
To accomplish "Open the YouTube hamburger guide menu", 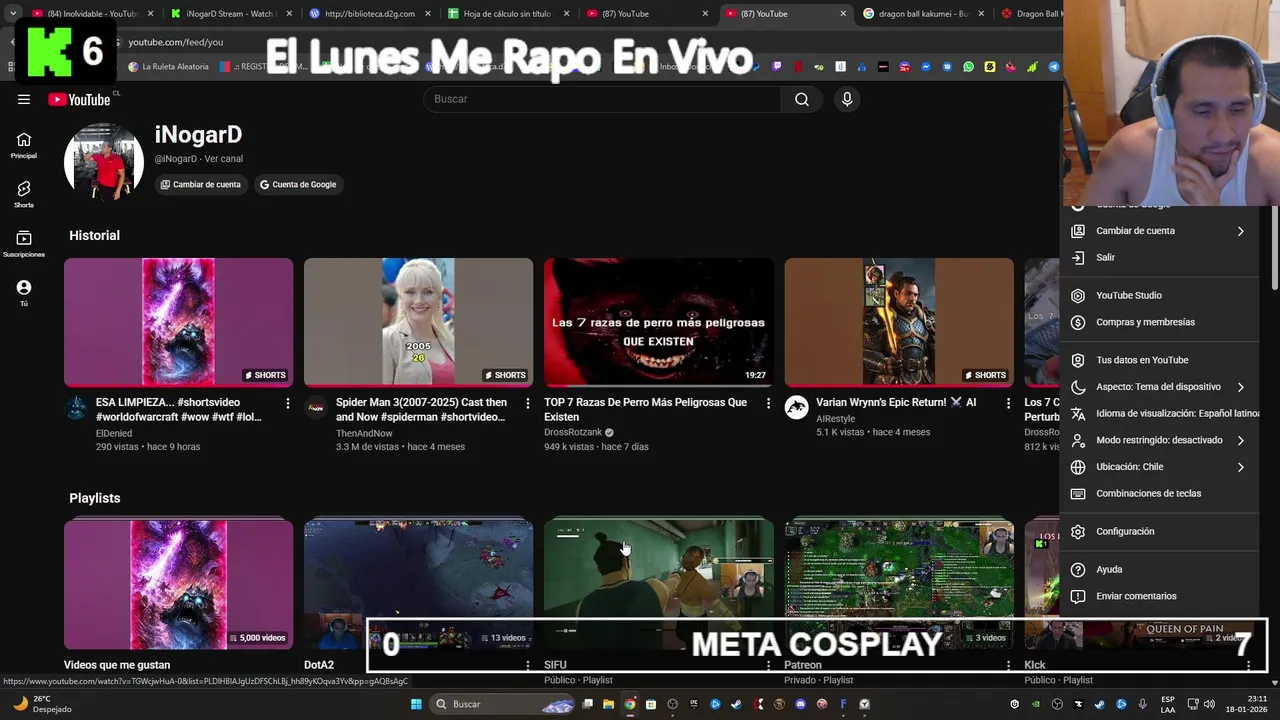I will click(24, 99).
